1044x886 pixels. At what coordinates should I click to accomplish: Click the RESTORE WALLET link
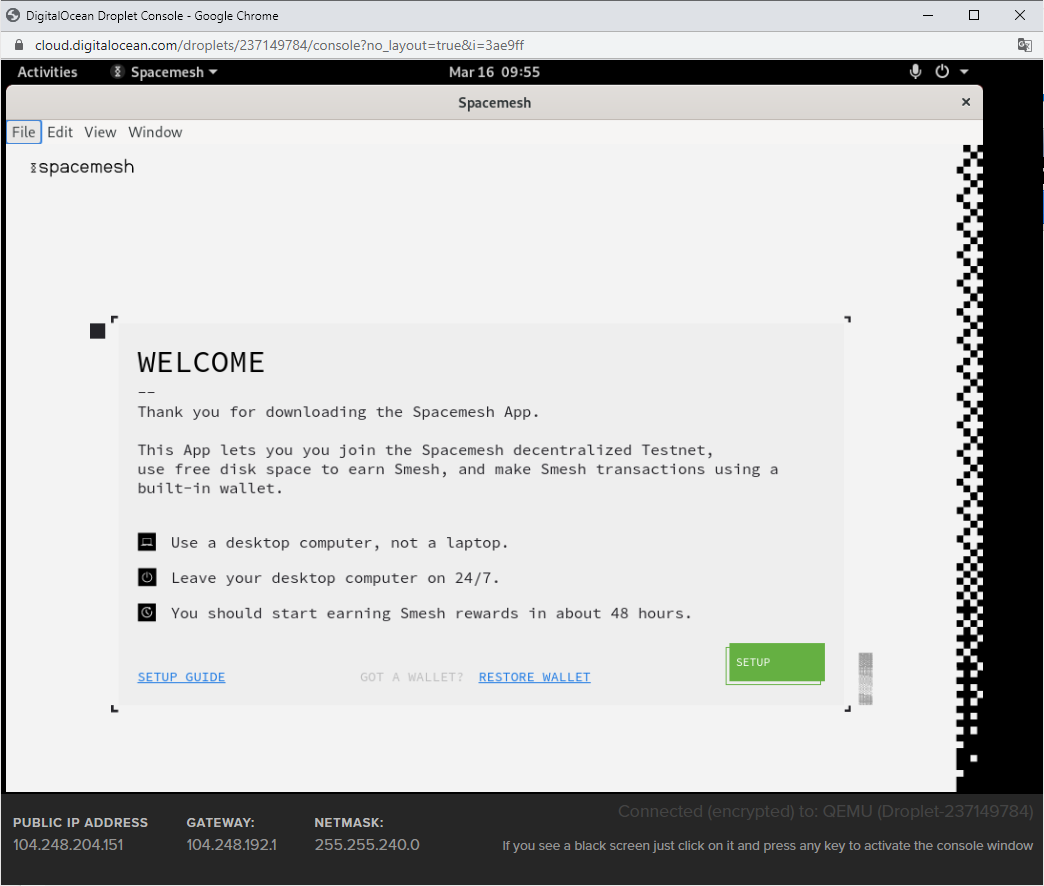click(534, 677)
